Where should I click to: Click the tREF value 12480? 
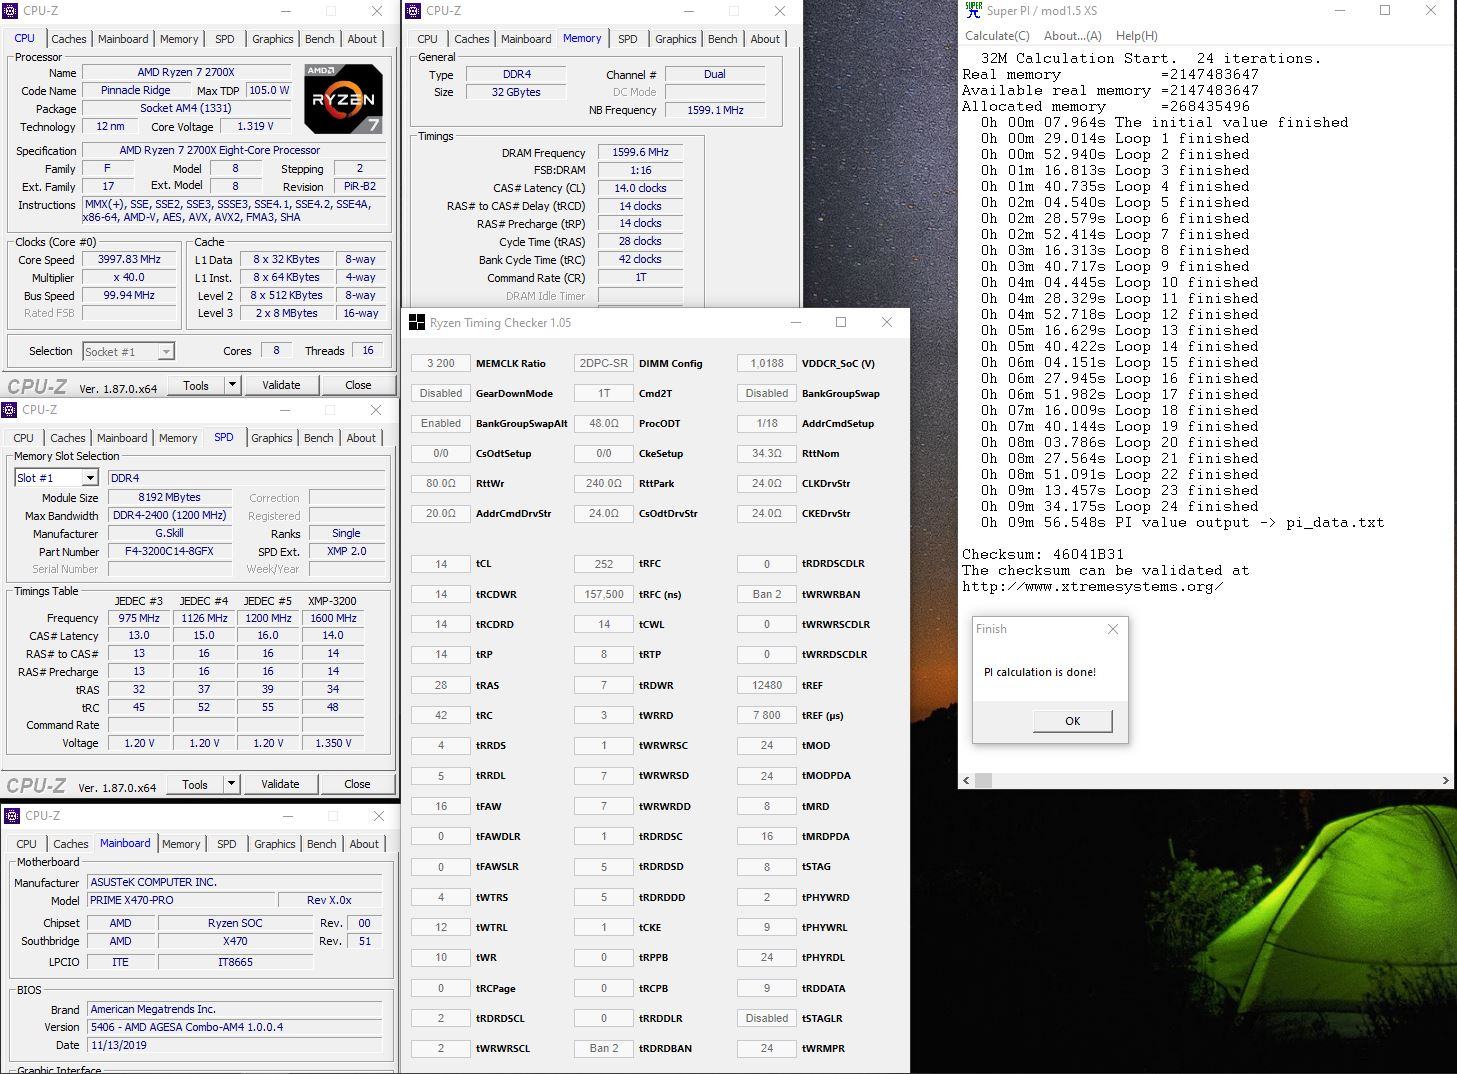(767, 685)
